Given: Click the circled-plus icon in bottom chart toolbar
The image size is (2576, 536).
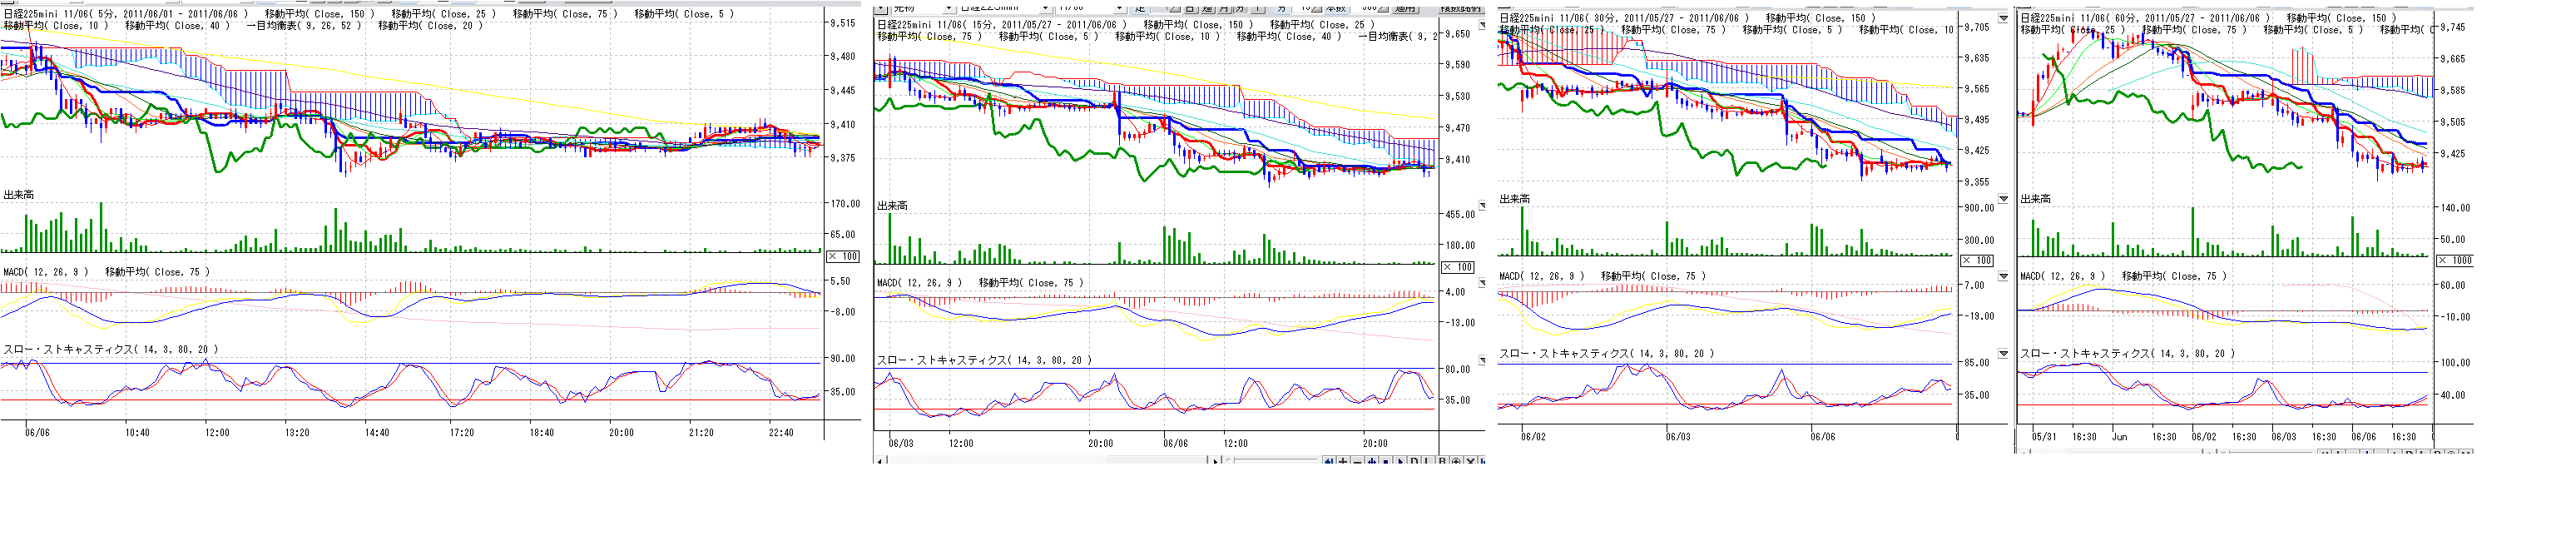Looking at the screenshot, I should tap(1456, 461).
